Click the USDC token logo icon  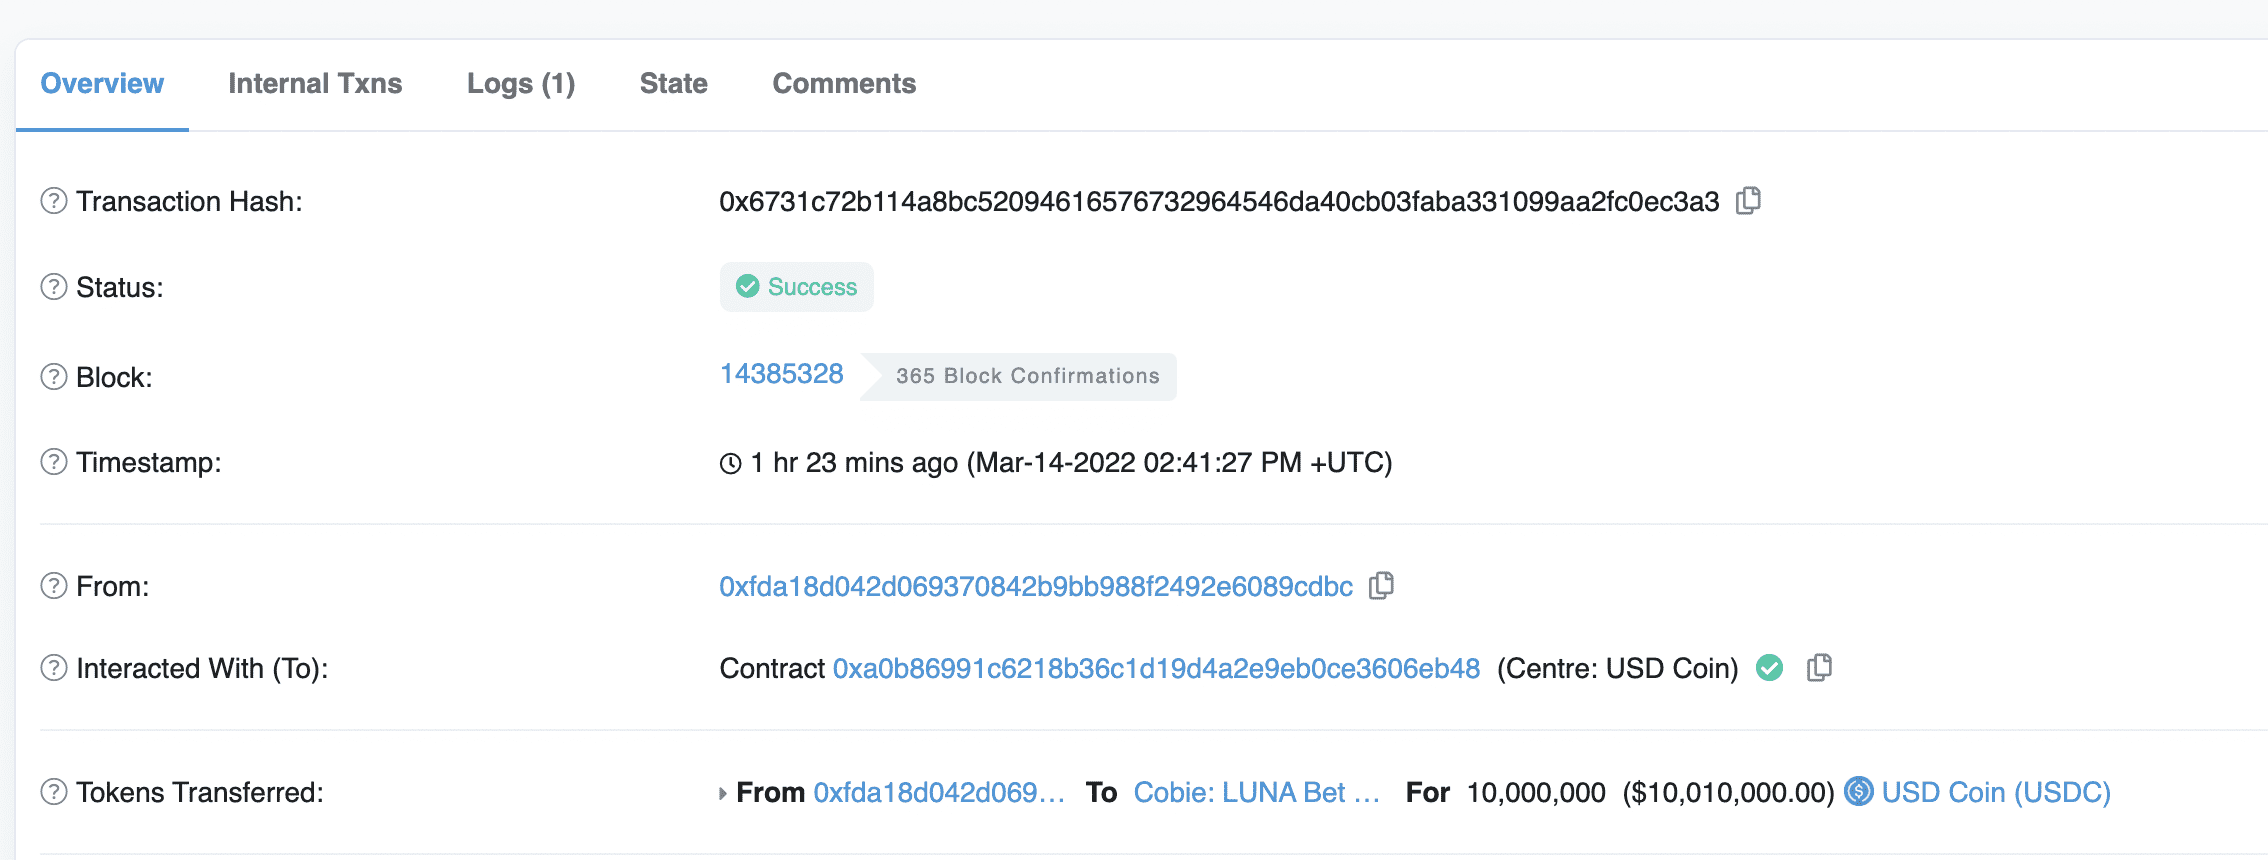coord(1858,791)
